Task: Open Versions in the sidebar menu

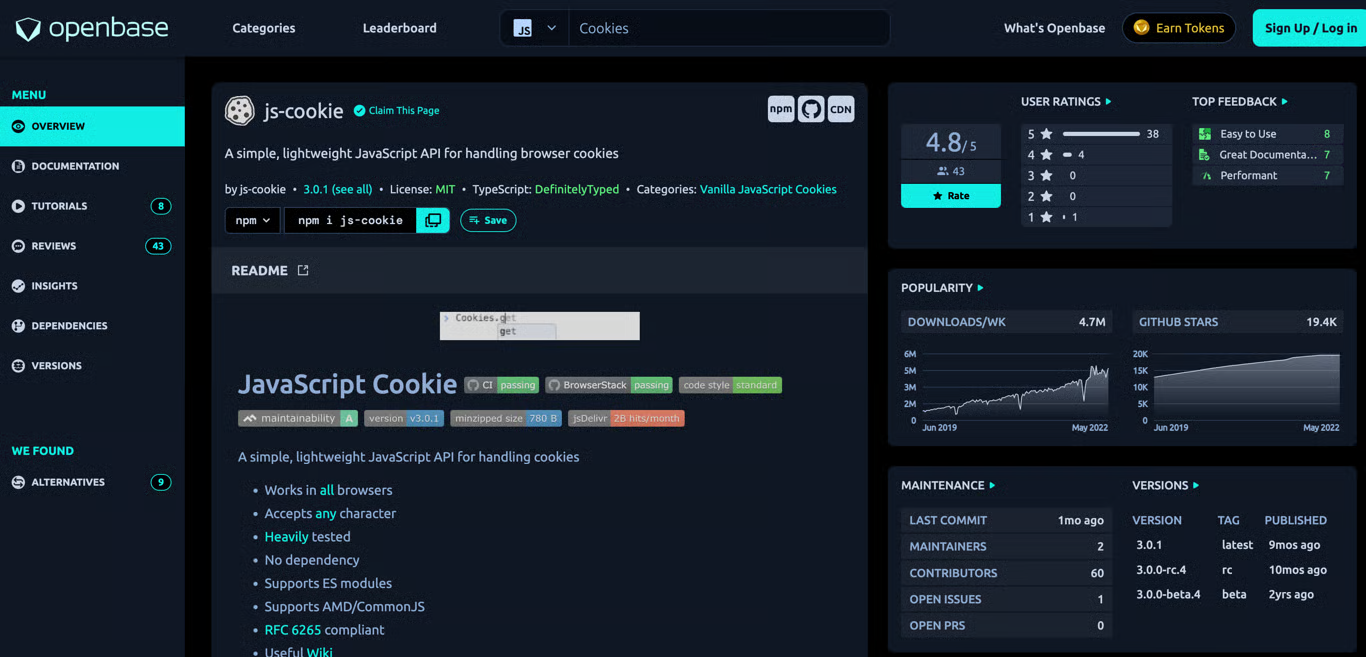Action: (x=92, y=366)
